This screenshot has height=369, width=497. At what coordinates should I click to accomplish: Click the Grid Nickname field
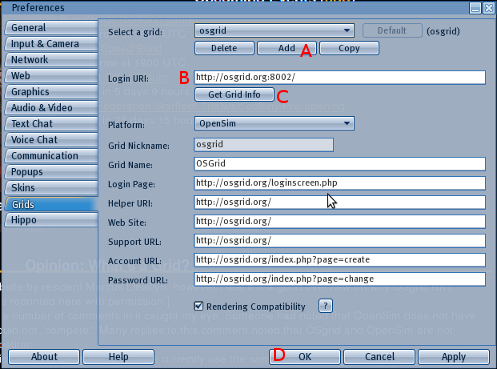tap(264, 145)
